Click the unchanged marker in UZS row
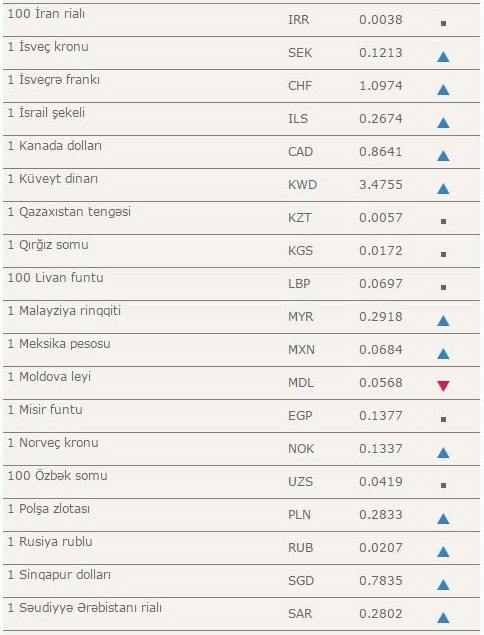 pyautogui.click(x=443, y=485)
